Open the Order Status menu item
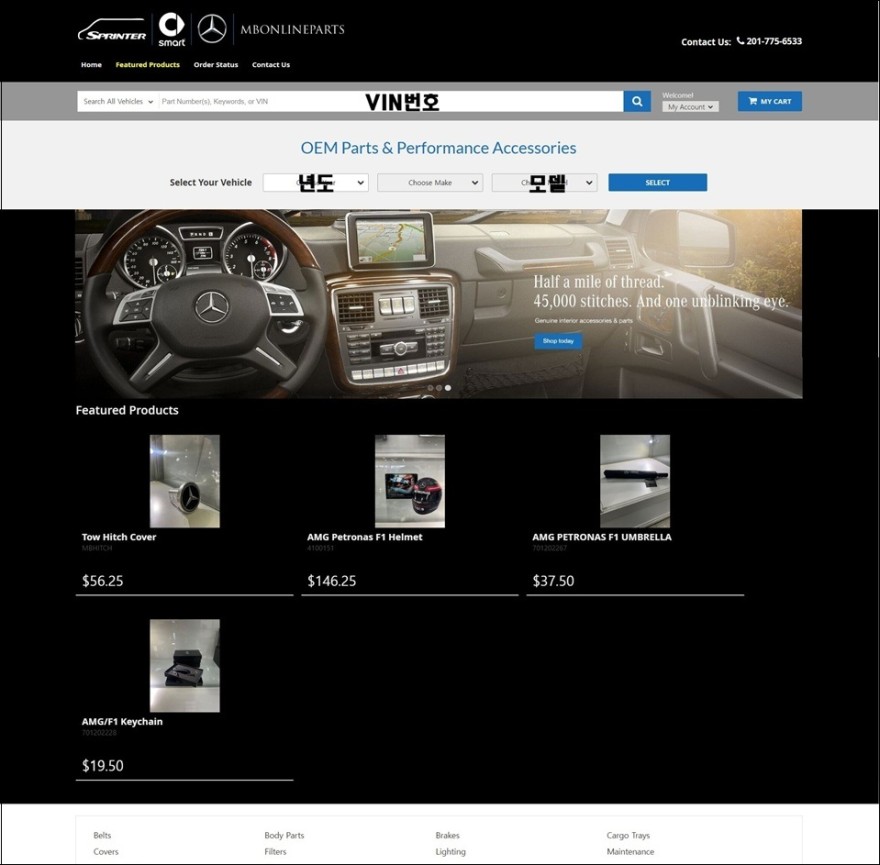880x865 pixels. (216, 65)
